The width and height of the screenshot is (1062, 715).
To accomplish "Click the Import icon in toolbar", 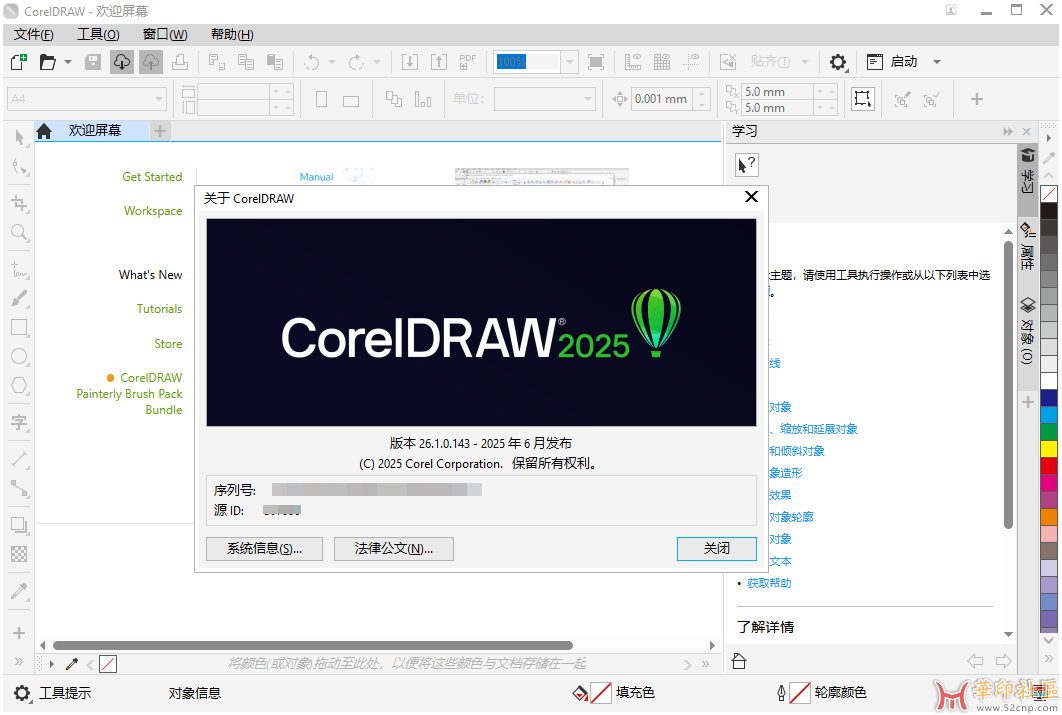I will click(x=410, y=62).
